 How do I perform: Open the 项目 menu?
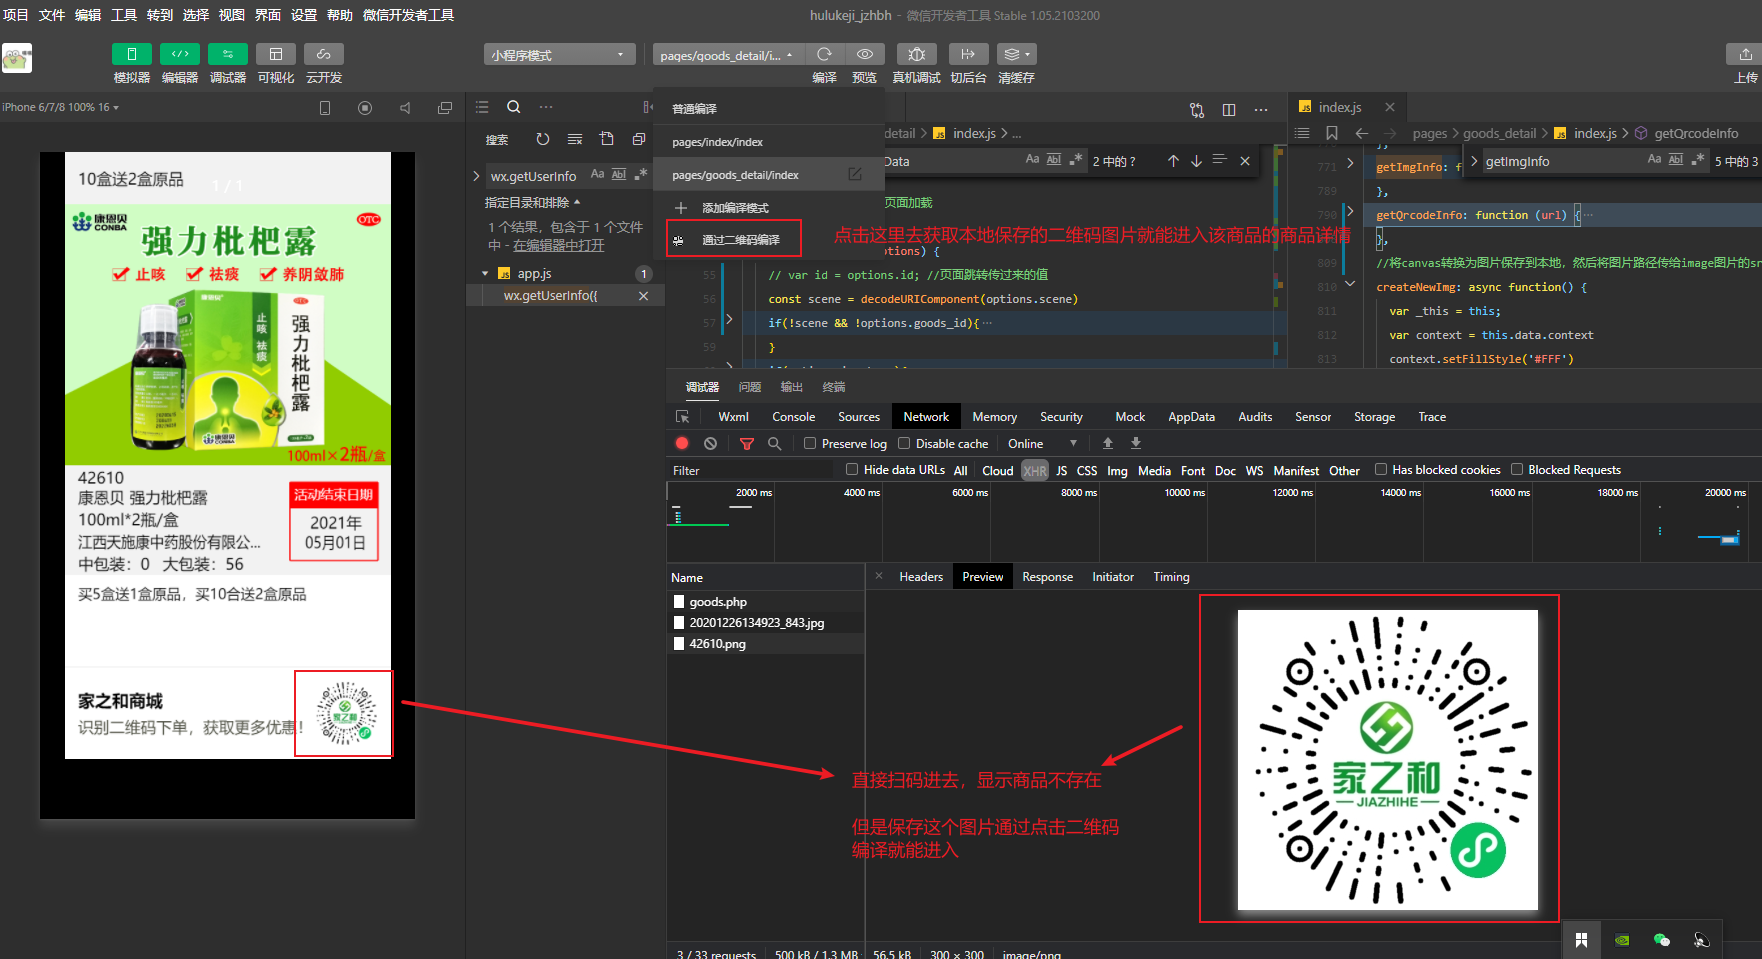[x=16, y=15]
